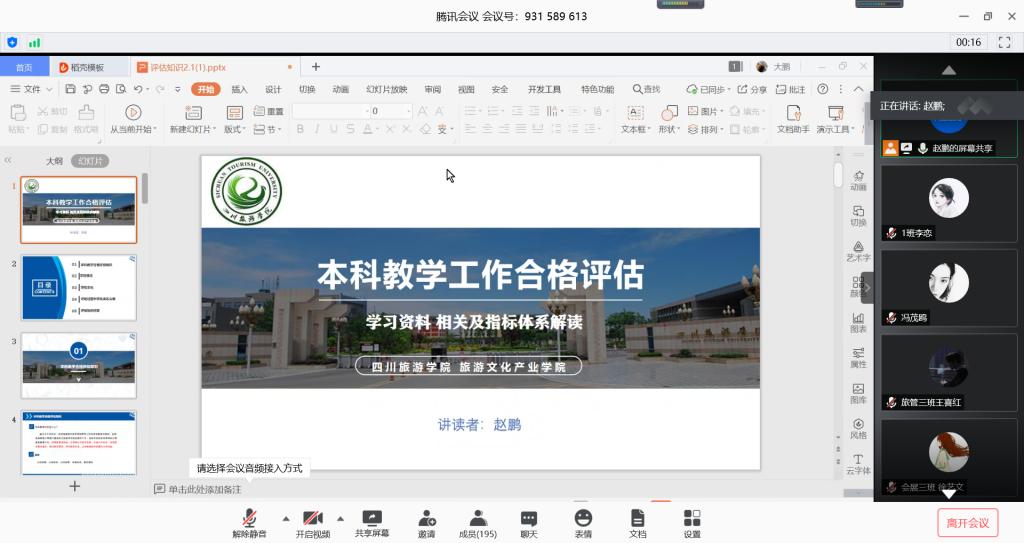Switch to 首页 tab in WPS
The image size is (1024, 543).
(24, 67)
